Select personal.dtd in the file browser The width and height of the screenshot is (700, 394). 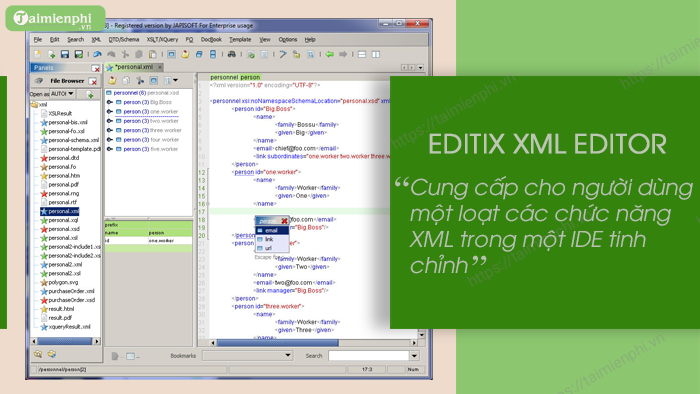pyautogui.click(x=63, y=158)
